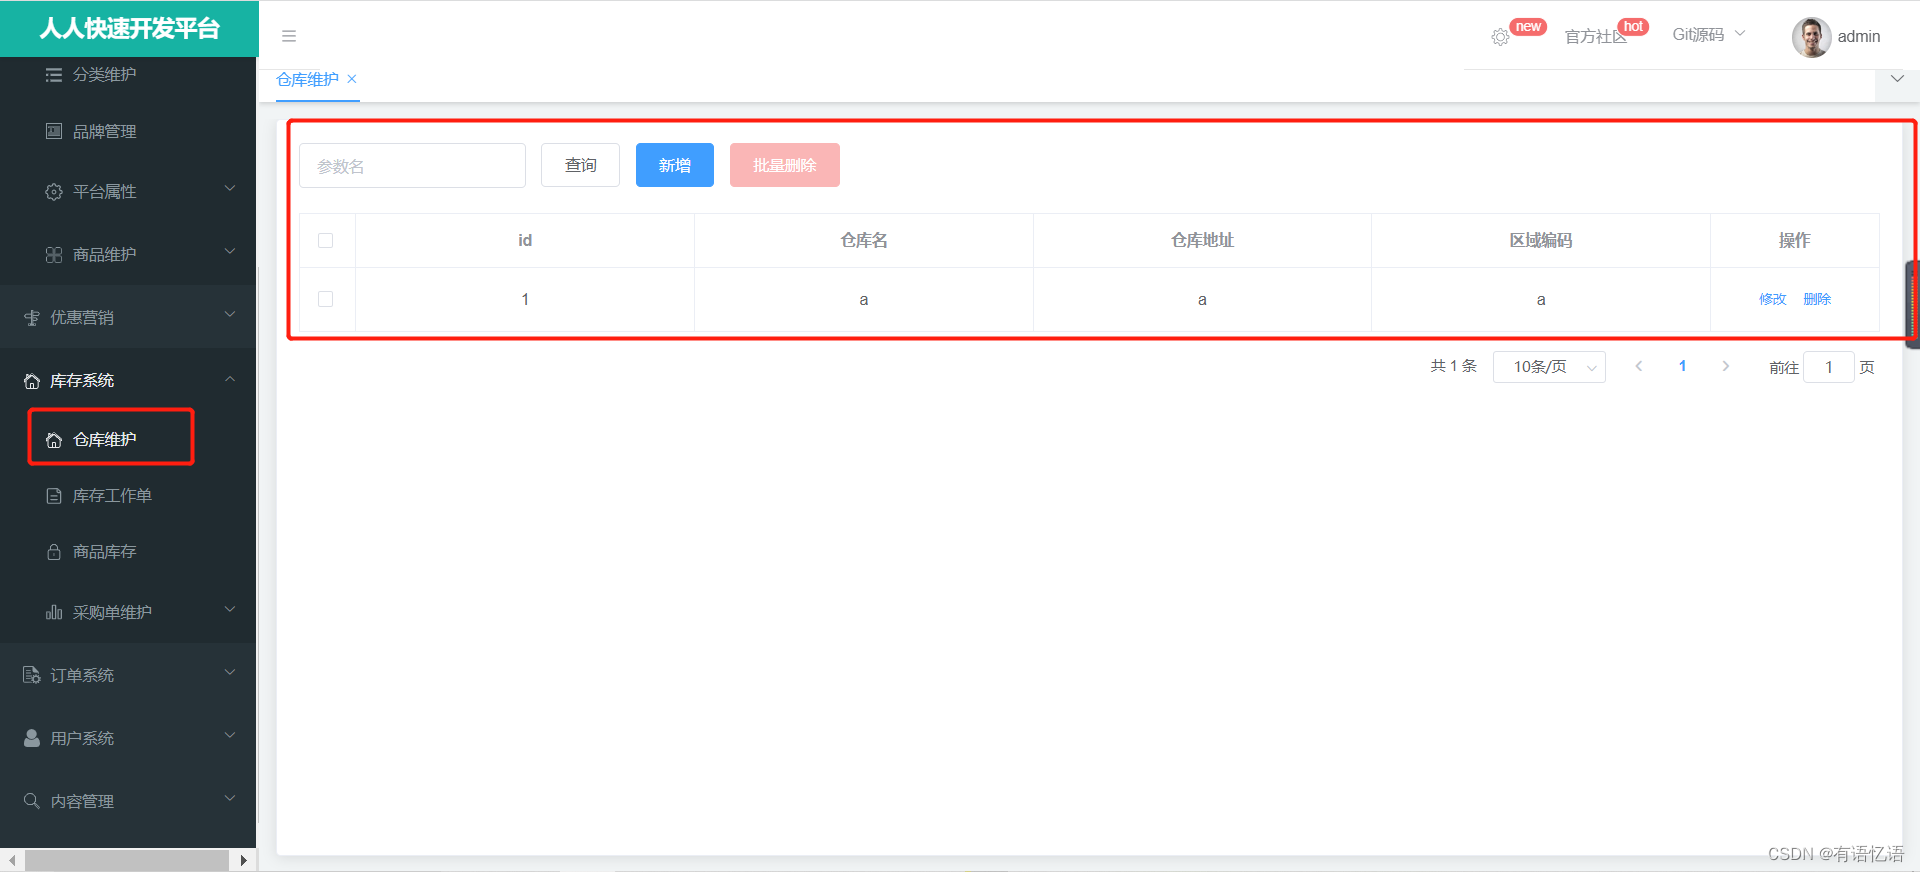
Task: Click the 仓库地址 column header
Action: (1202, 240)
